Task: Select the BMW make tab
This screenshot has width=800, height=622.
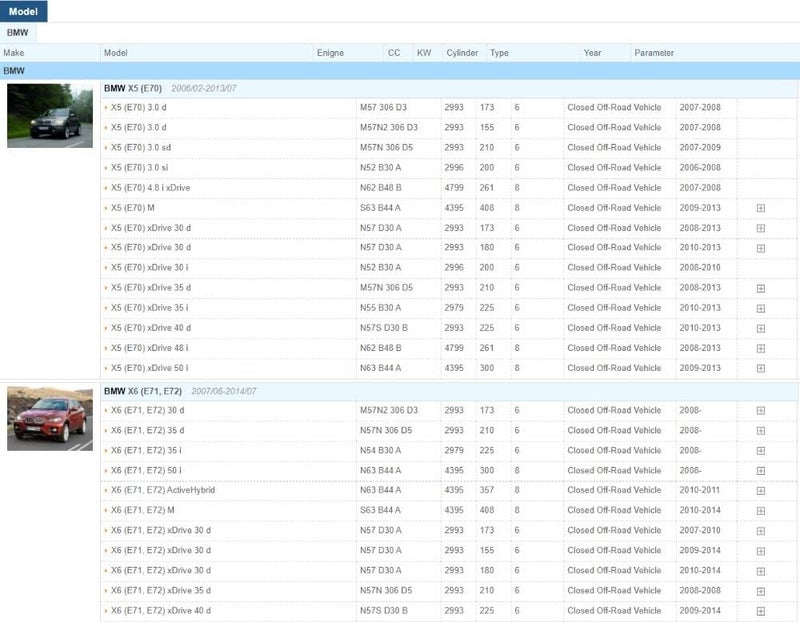Action: click(18, 33)
